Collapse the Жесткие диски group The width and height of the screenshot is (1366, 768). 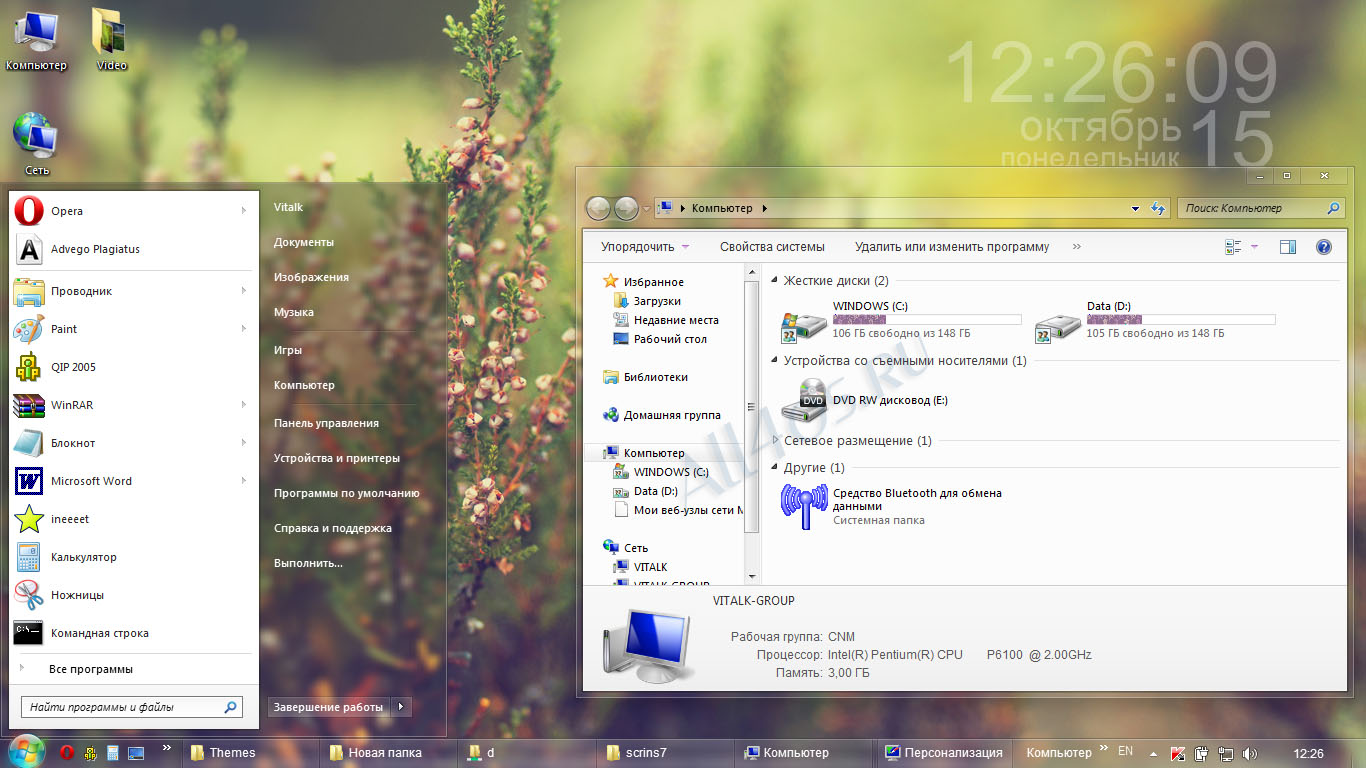pos(776,281)
